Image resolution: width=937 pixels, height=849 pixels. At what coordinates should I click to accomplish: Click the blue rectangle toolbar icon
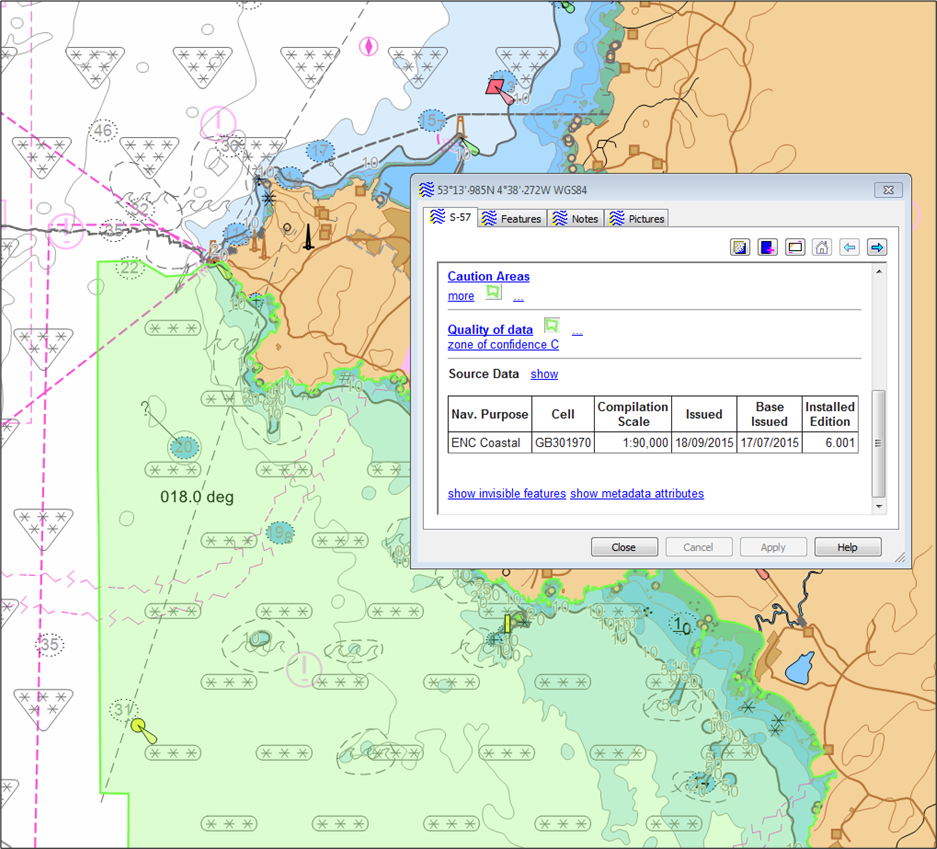[x=767, y=247]
